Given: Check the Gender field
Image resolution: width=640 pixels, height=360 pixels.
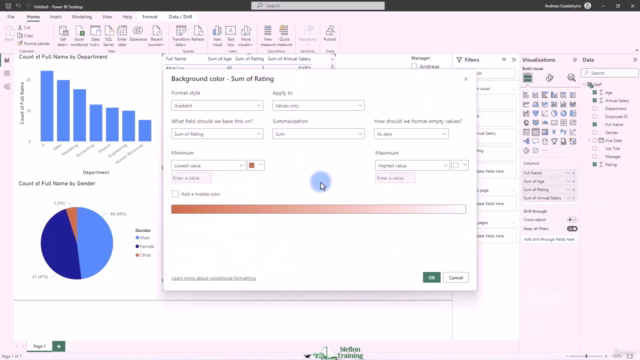Looking at the screenshot, I should point(595,132).
